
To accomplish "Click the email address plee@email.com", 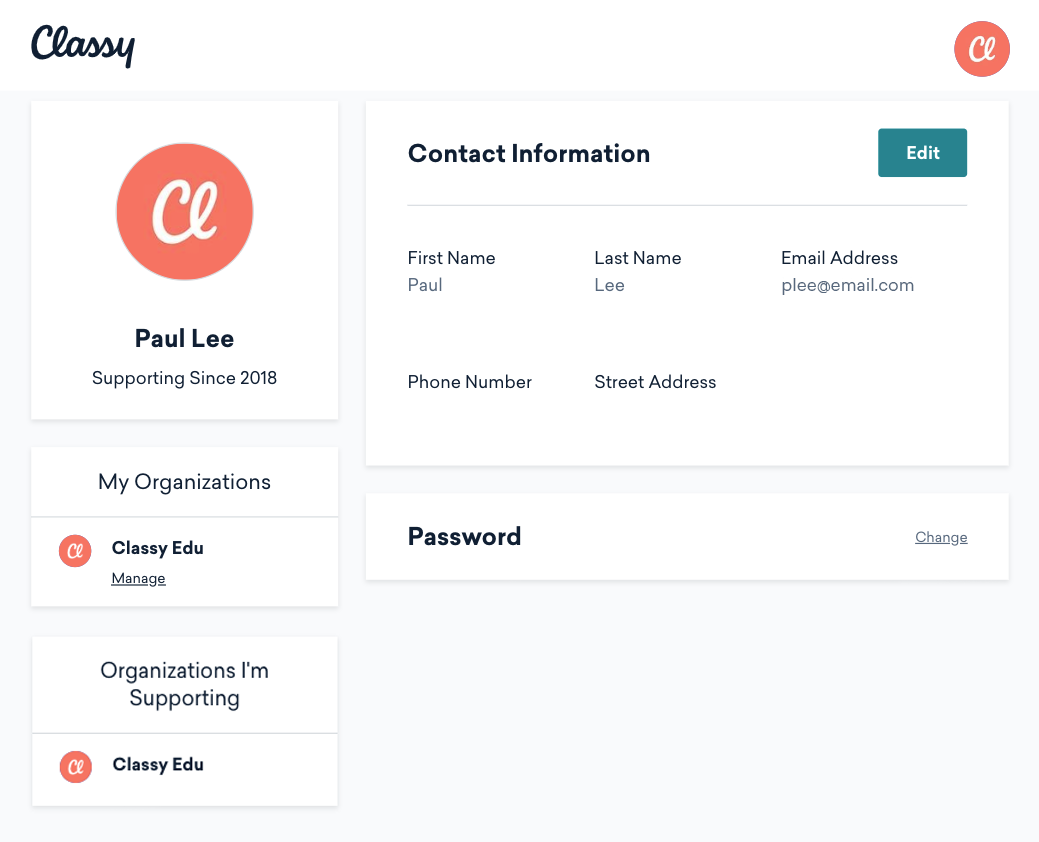I will click(847, 286).
